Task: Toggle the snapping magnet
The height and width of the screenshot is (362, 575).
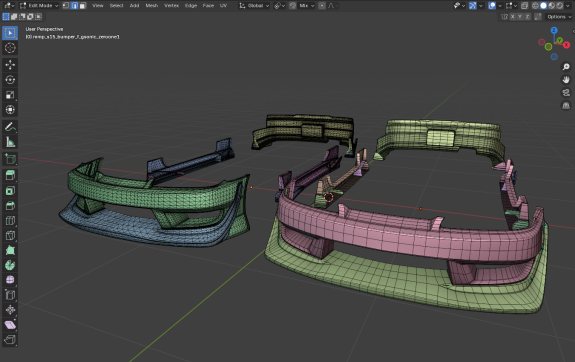Action: [x=292, y=6]
